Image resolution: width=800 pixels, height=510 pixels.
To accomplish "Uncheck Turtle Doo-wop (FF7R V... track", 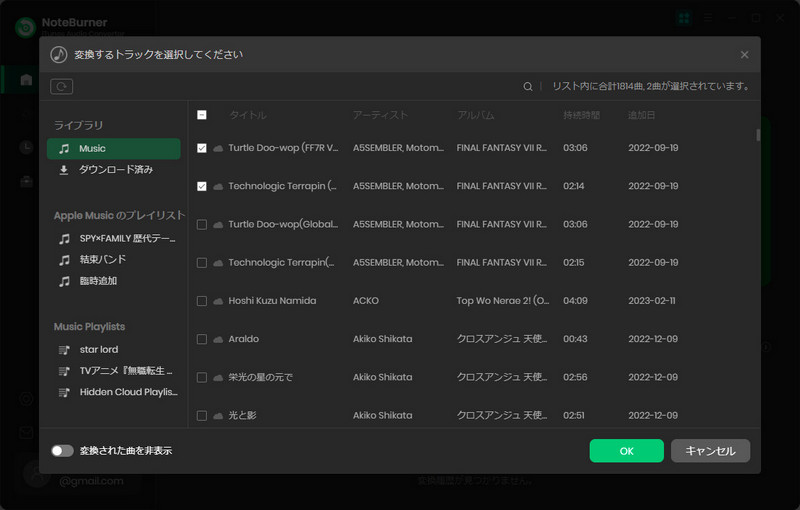I will (202, 148).
